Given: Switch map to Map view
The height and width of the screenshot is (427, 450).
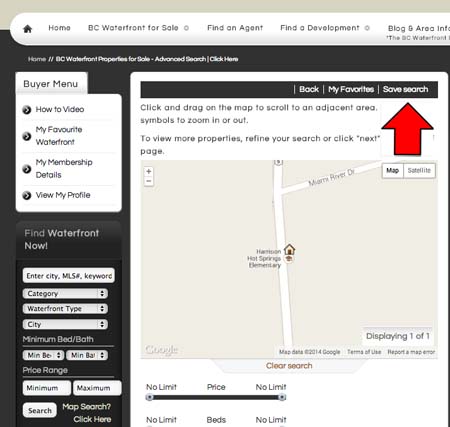Looking at the screenshot, I should [392, 170].
